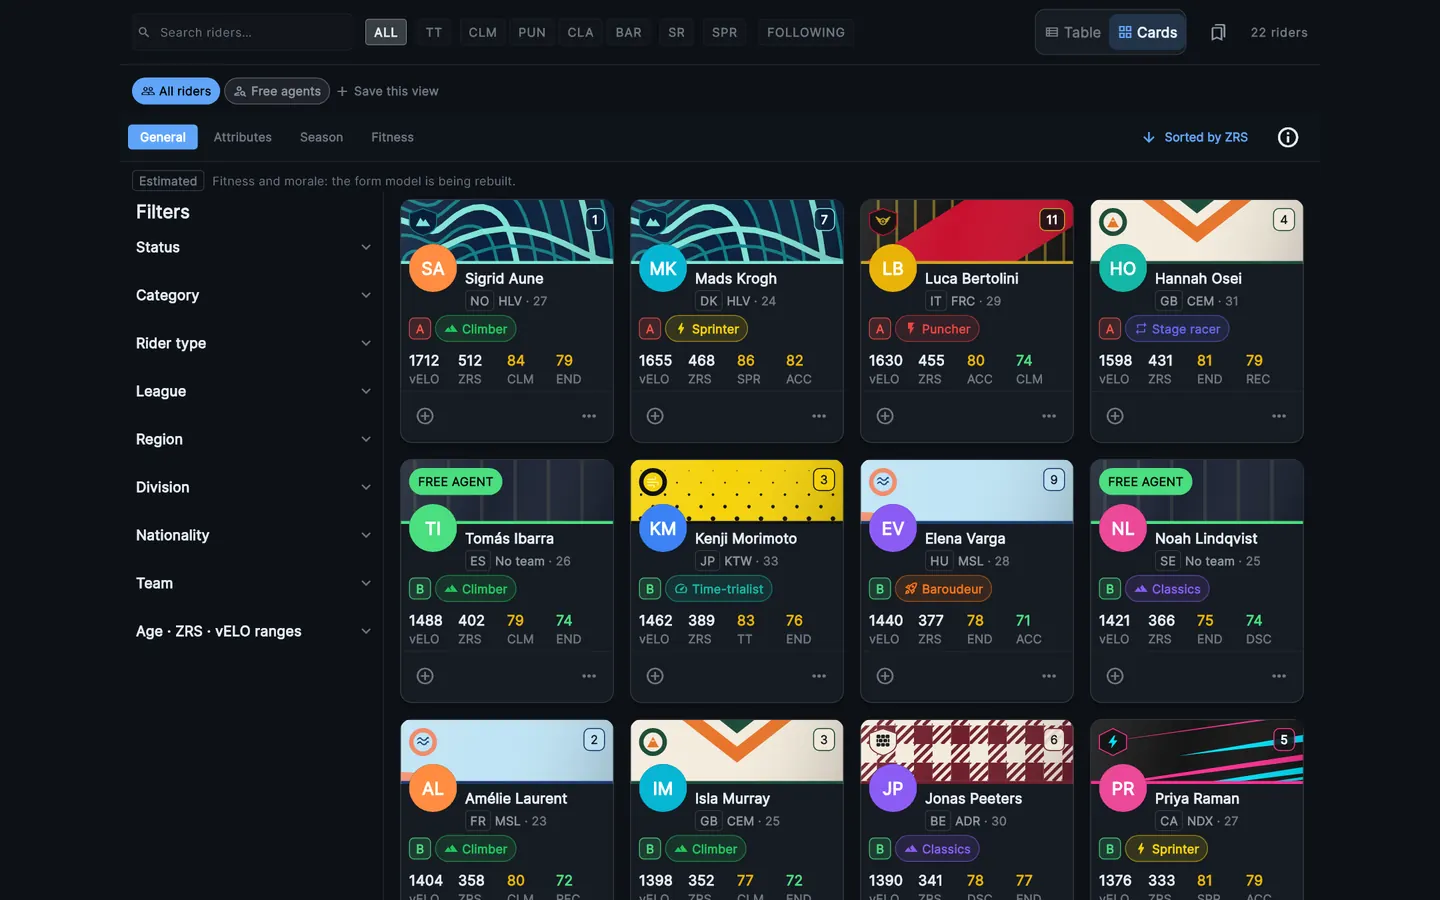The width and height of the screenshot is (1440, 900).
Task: Click Save this view
Action: tap(388, 91)
